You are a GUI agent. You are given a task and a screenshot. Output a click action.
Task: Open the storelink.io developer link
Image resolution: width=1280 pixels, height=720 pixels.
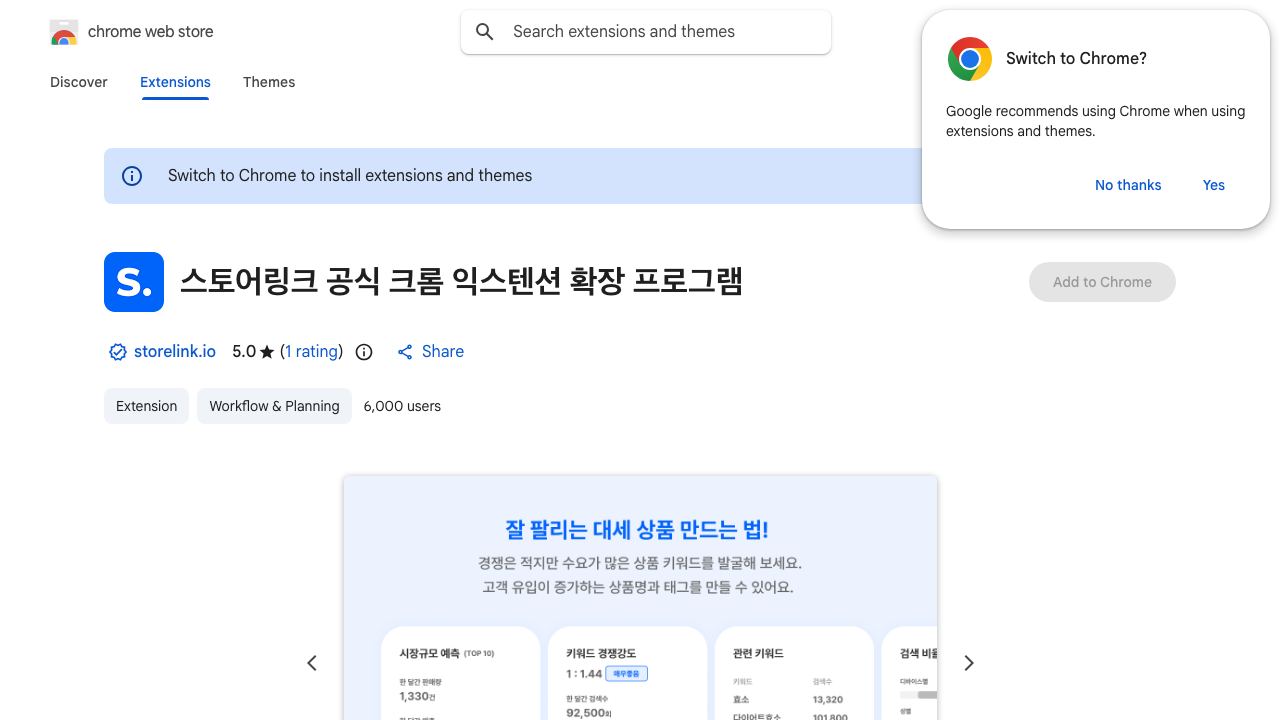tap(175, 352)
